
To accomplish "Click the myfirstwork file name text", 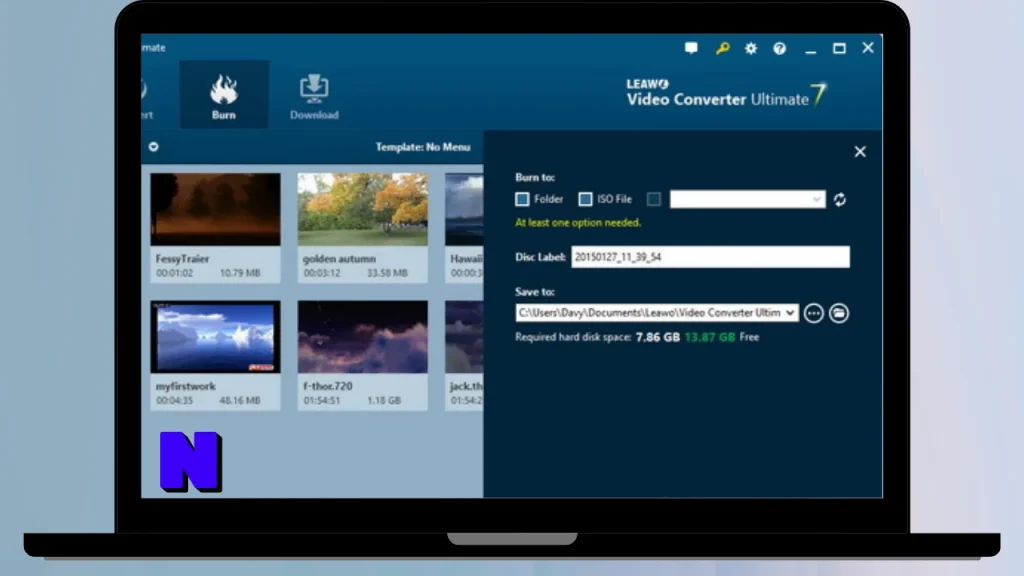I will (x=185, y=386).
